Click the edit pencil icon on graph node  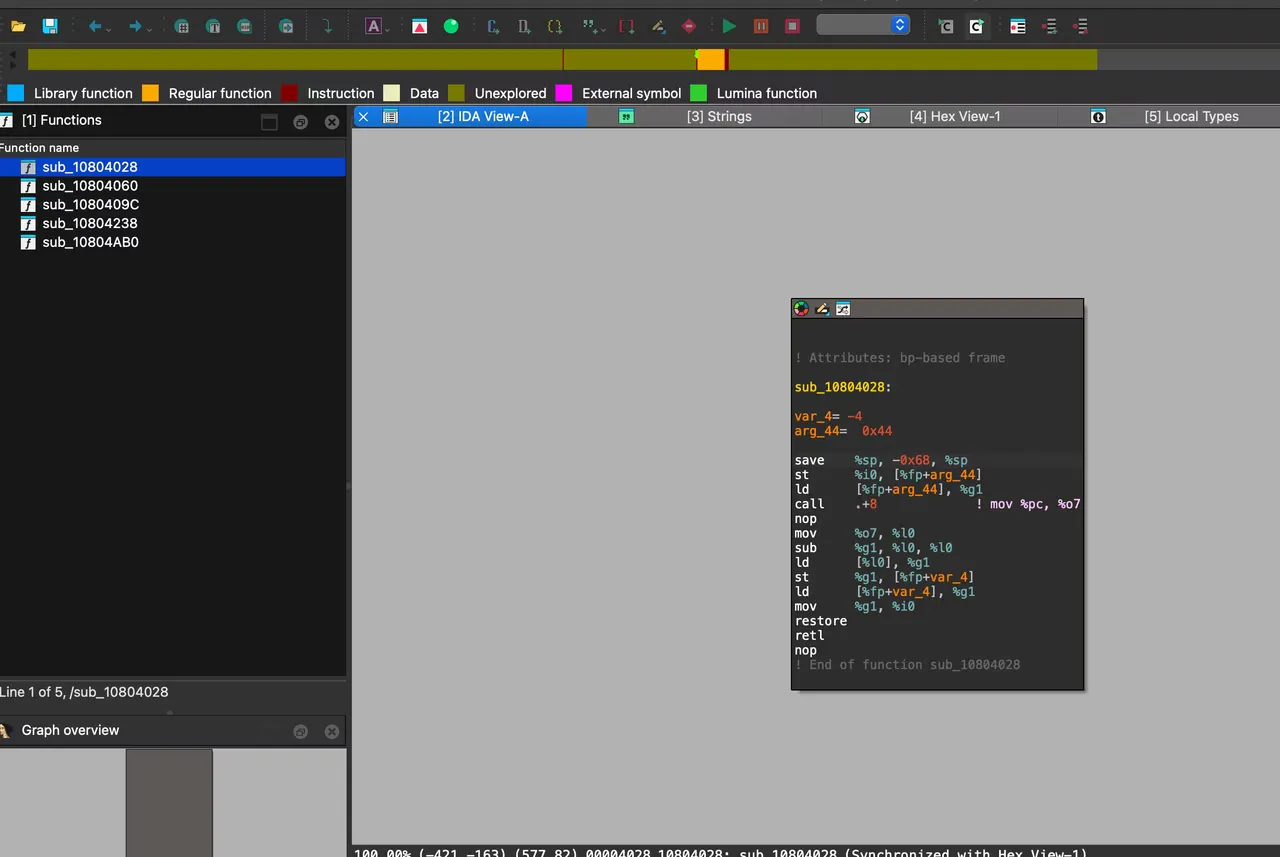point(822,309)
